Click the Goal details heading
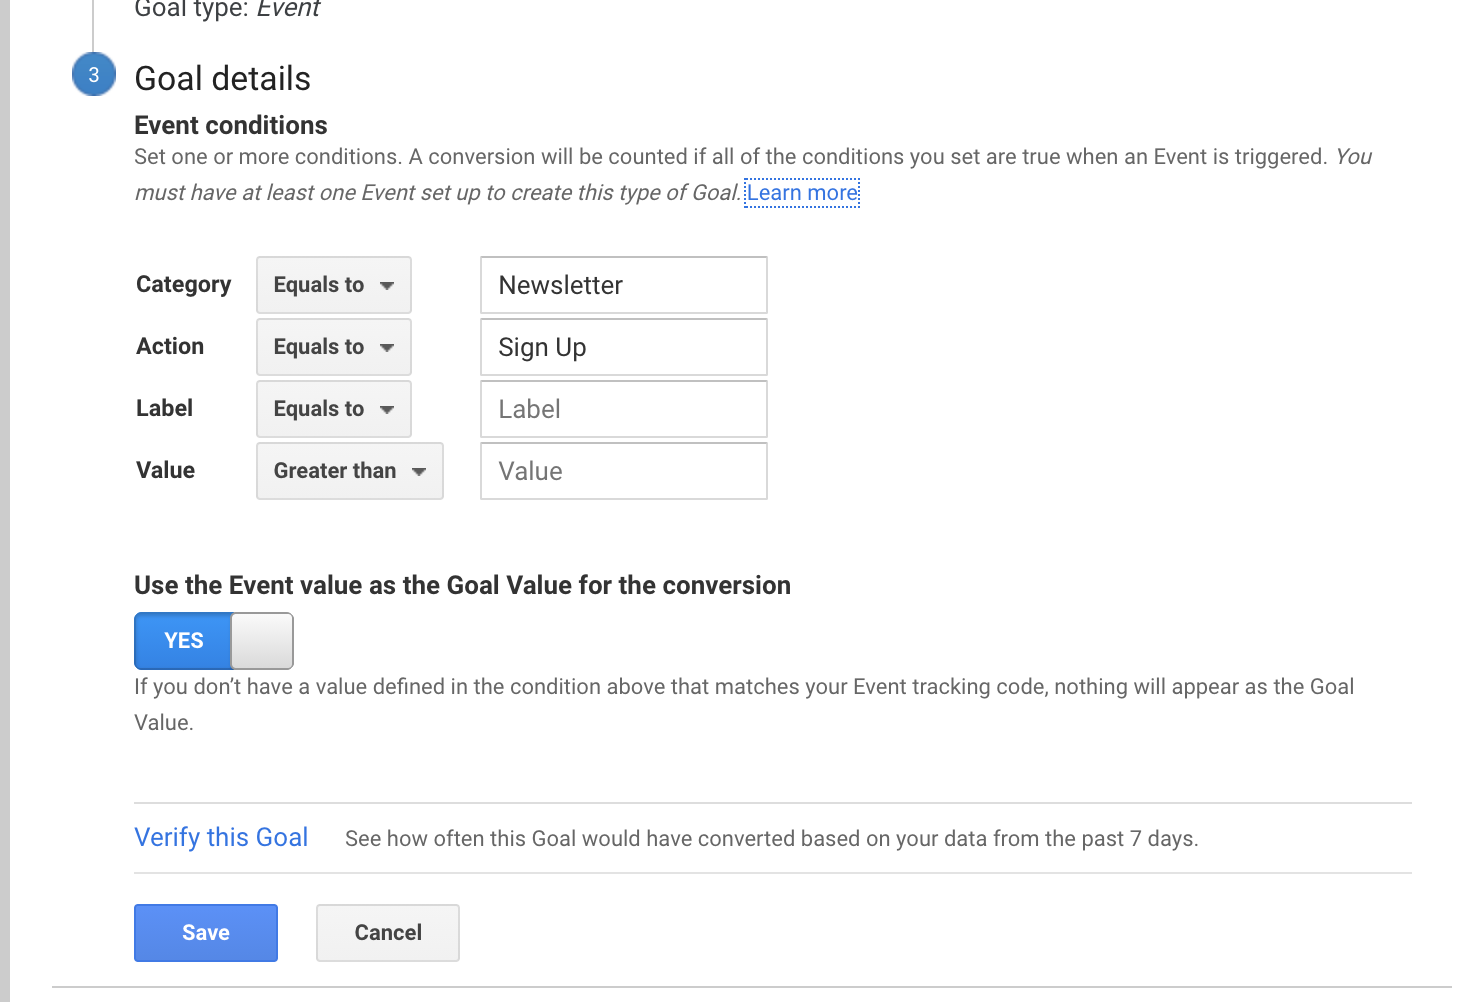 [x=222, y=79]
